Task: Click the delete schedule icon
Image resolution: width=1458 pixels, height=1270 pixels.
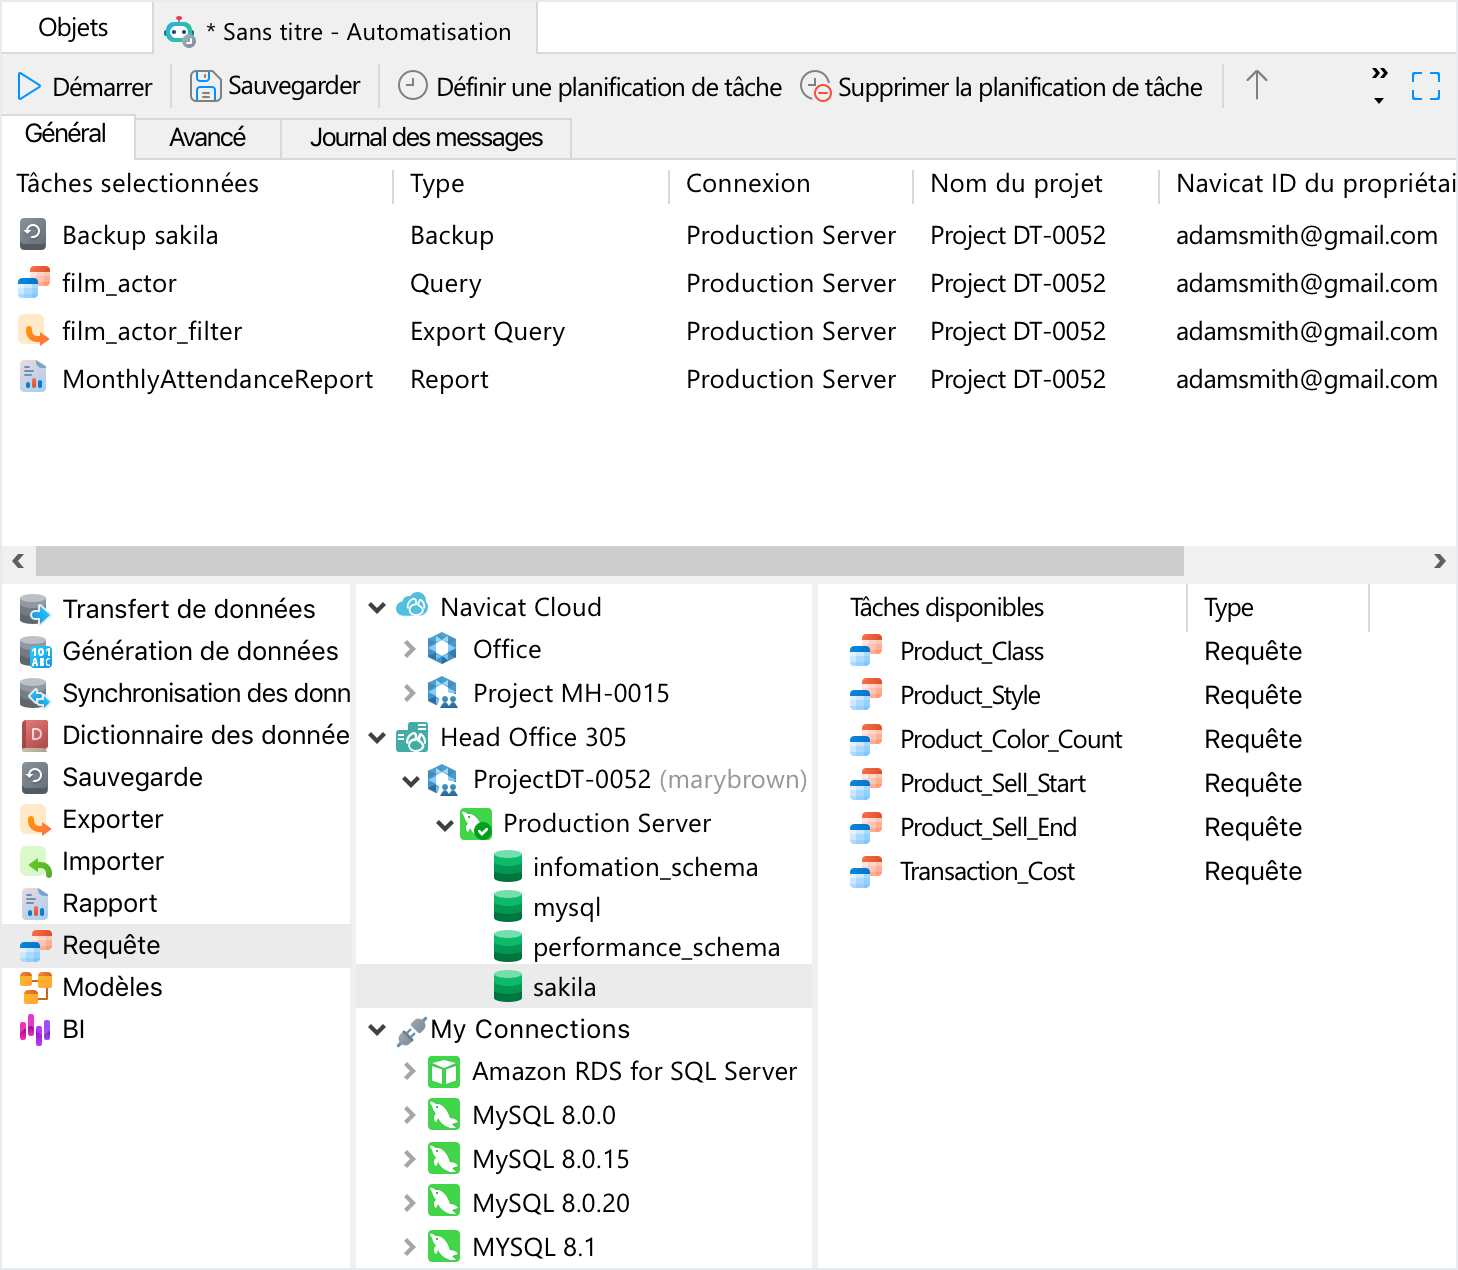Action: 815,87
